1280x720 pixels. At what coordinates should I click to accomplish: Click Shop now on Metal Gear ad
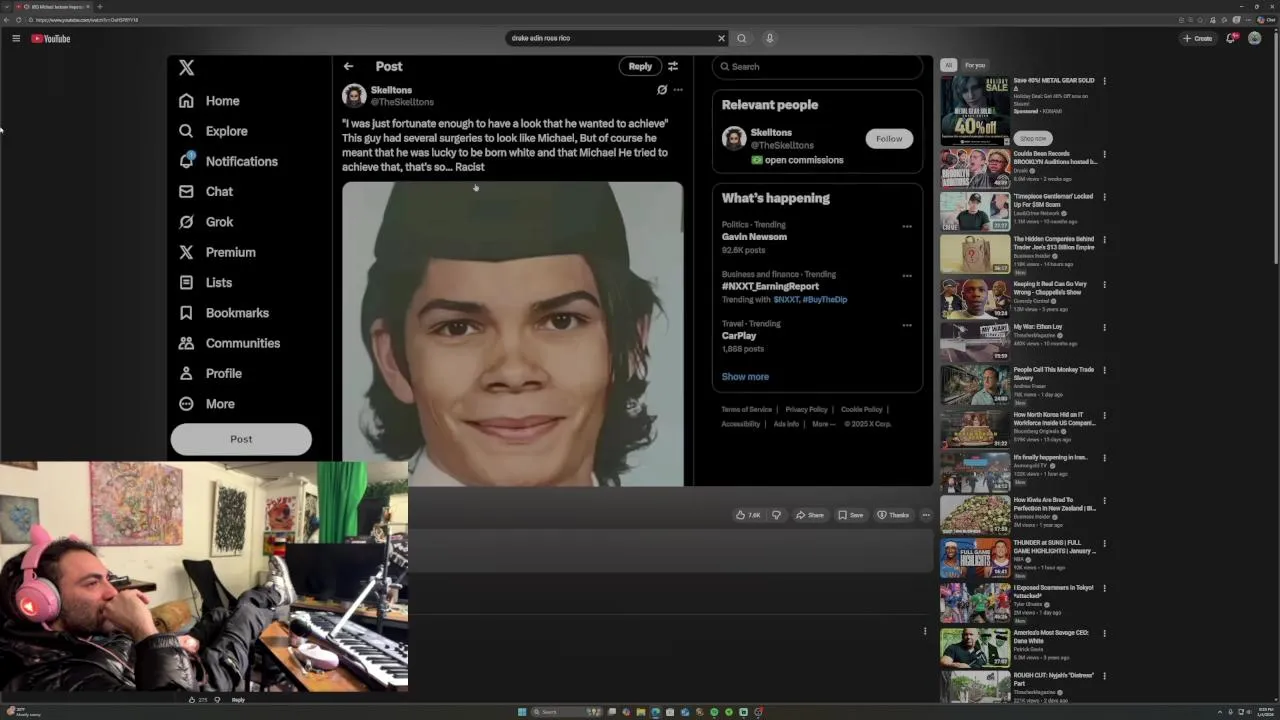(x=1033, y=138)
